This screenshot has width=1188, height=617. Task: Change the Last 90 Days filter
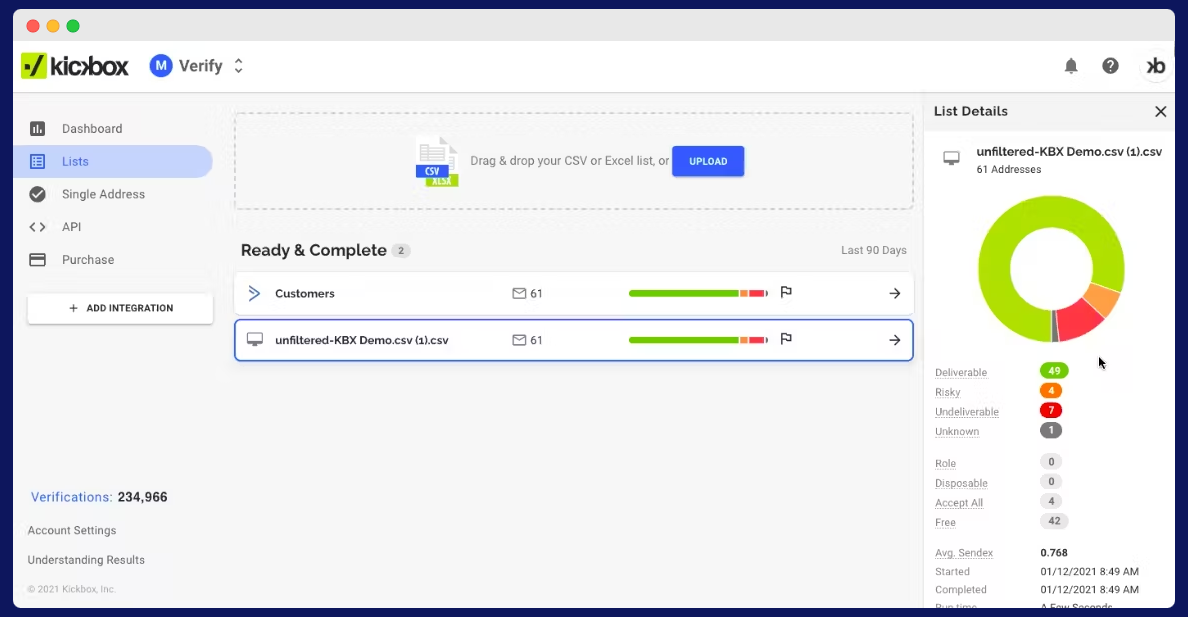874,250
